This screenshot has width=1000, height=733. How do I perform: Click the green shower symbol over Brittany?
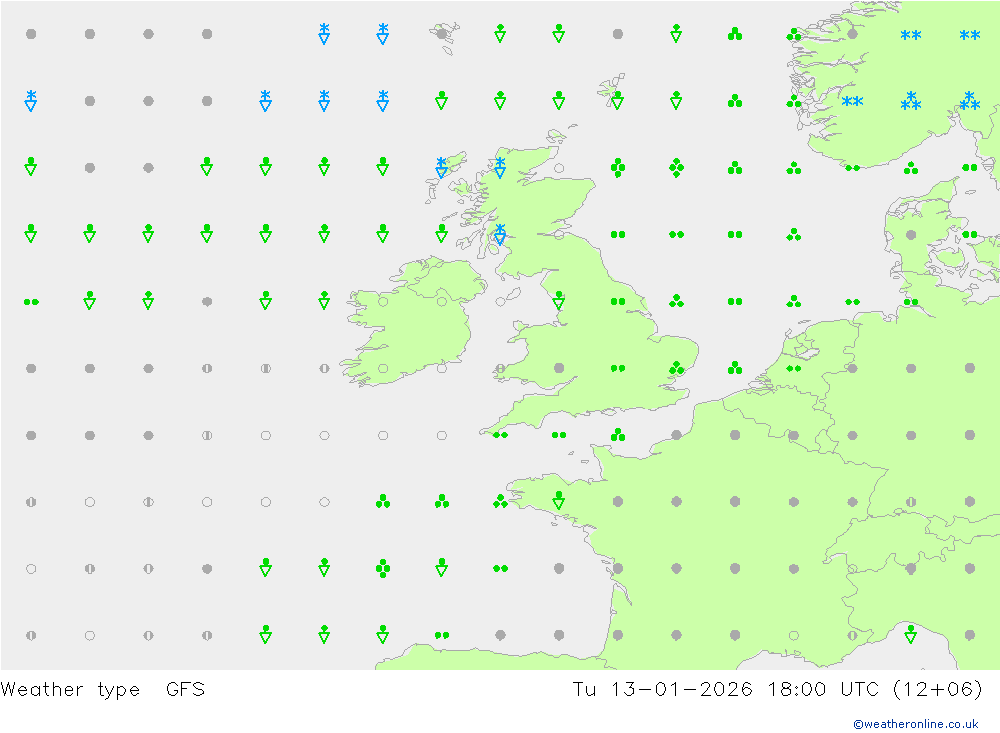(x=559, y=500)
